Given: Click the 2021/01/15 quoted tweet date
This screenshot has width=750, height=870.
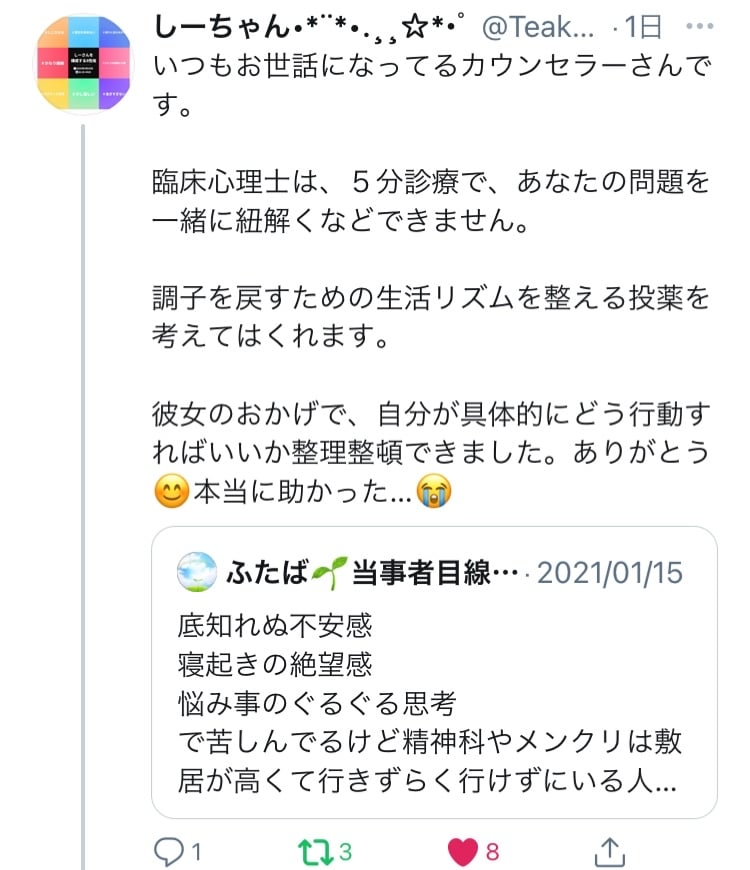Looking at the screenshot, I should 610,572.
